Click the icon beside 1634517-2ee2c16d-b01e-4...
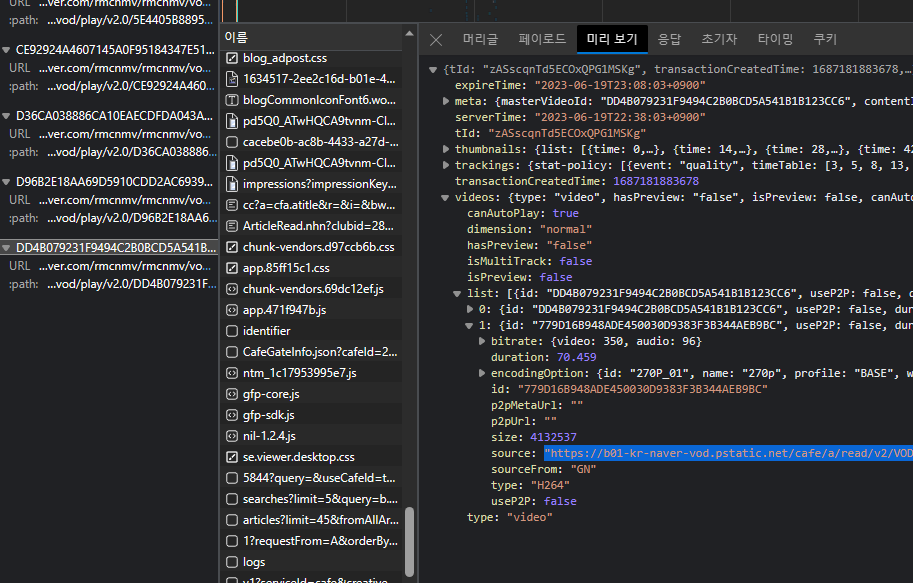 [x=232, y=79]
